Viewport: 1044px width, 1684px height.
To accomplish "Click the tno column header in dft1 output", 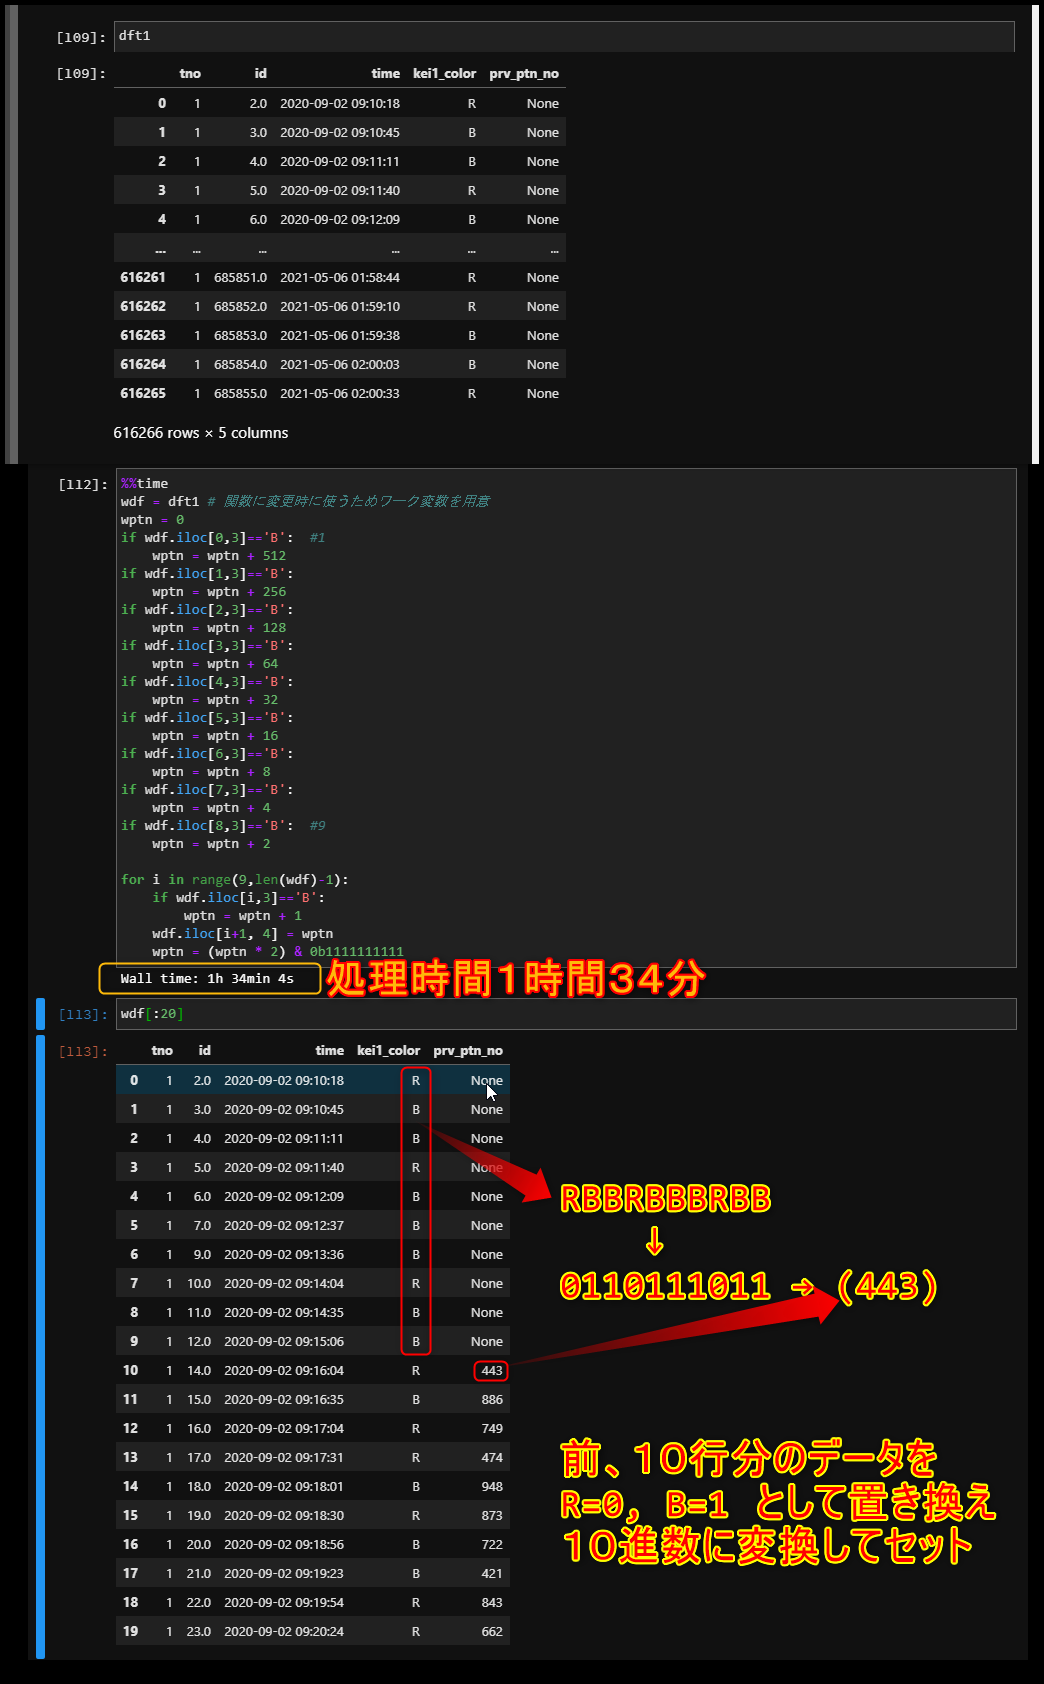I will 190,74.
